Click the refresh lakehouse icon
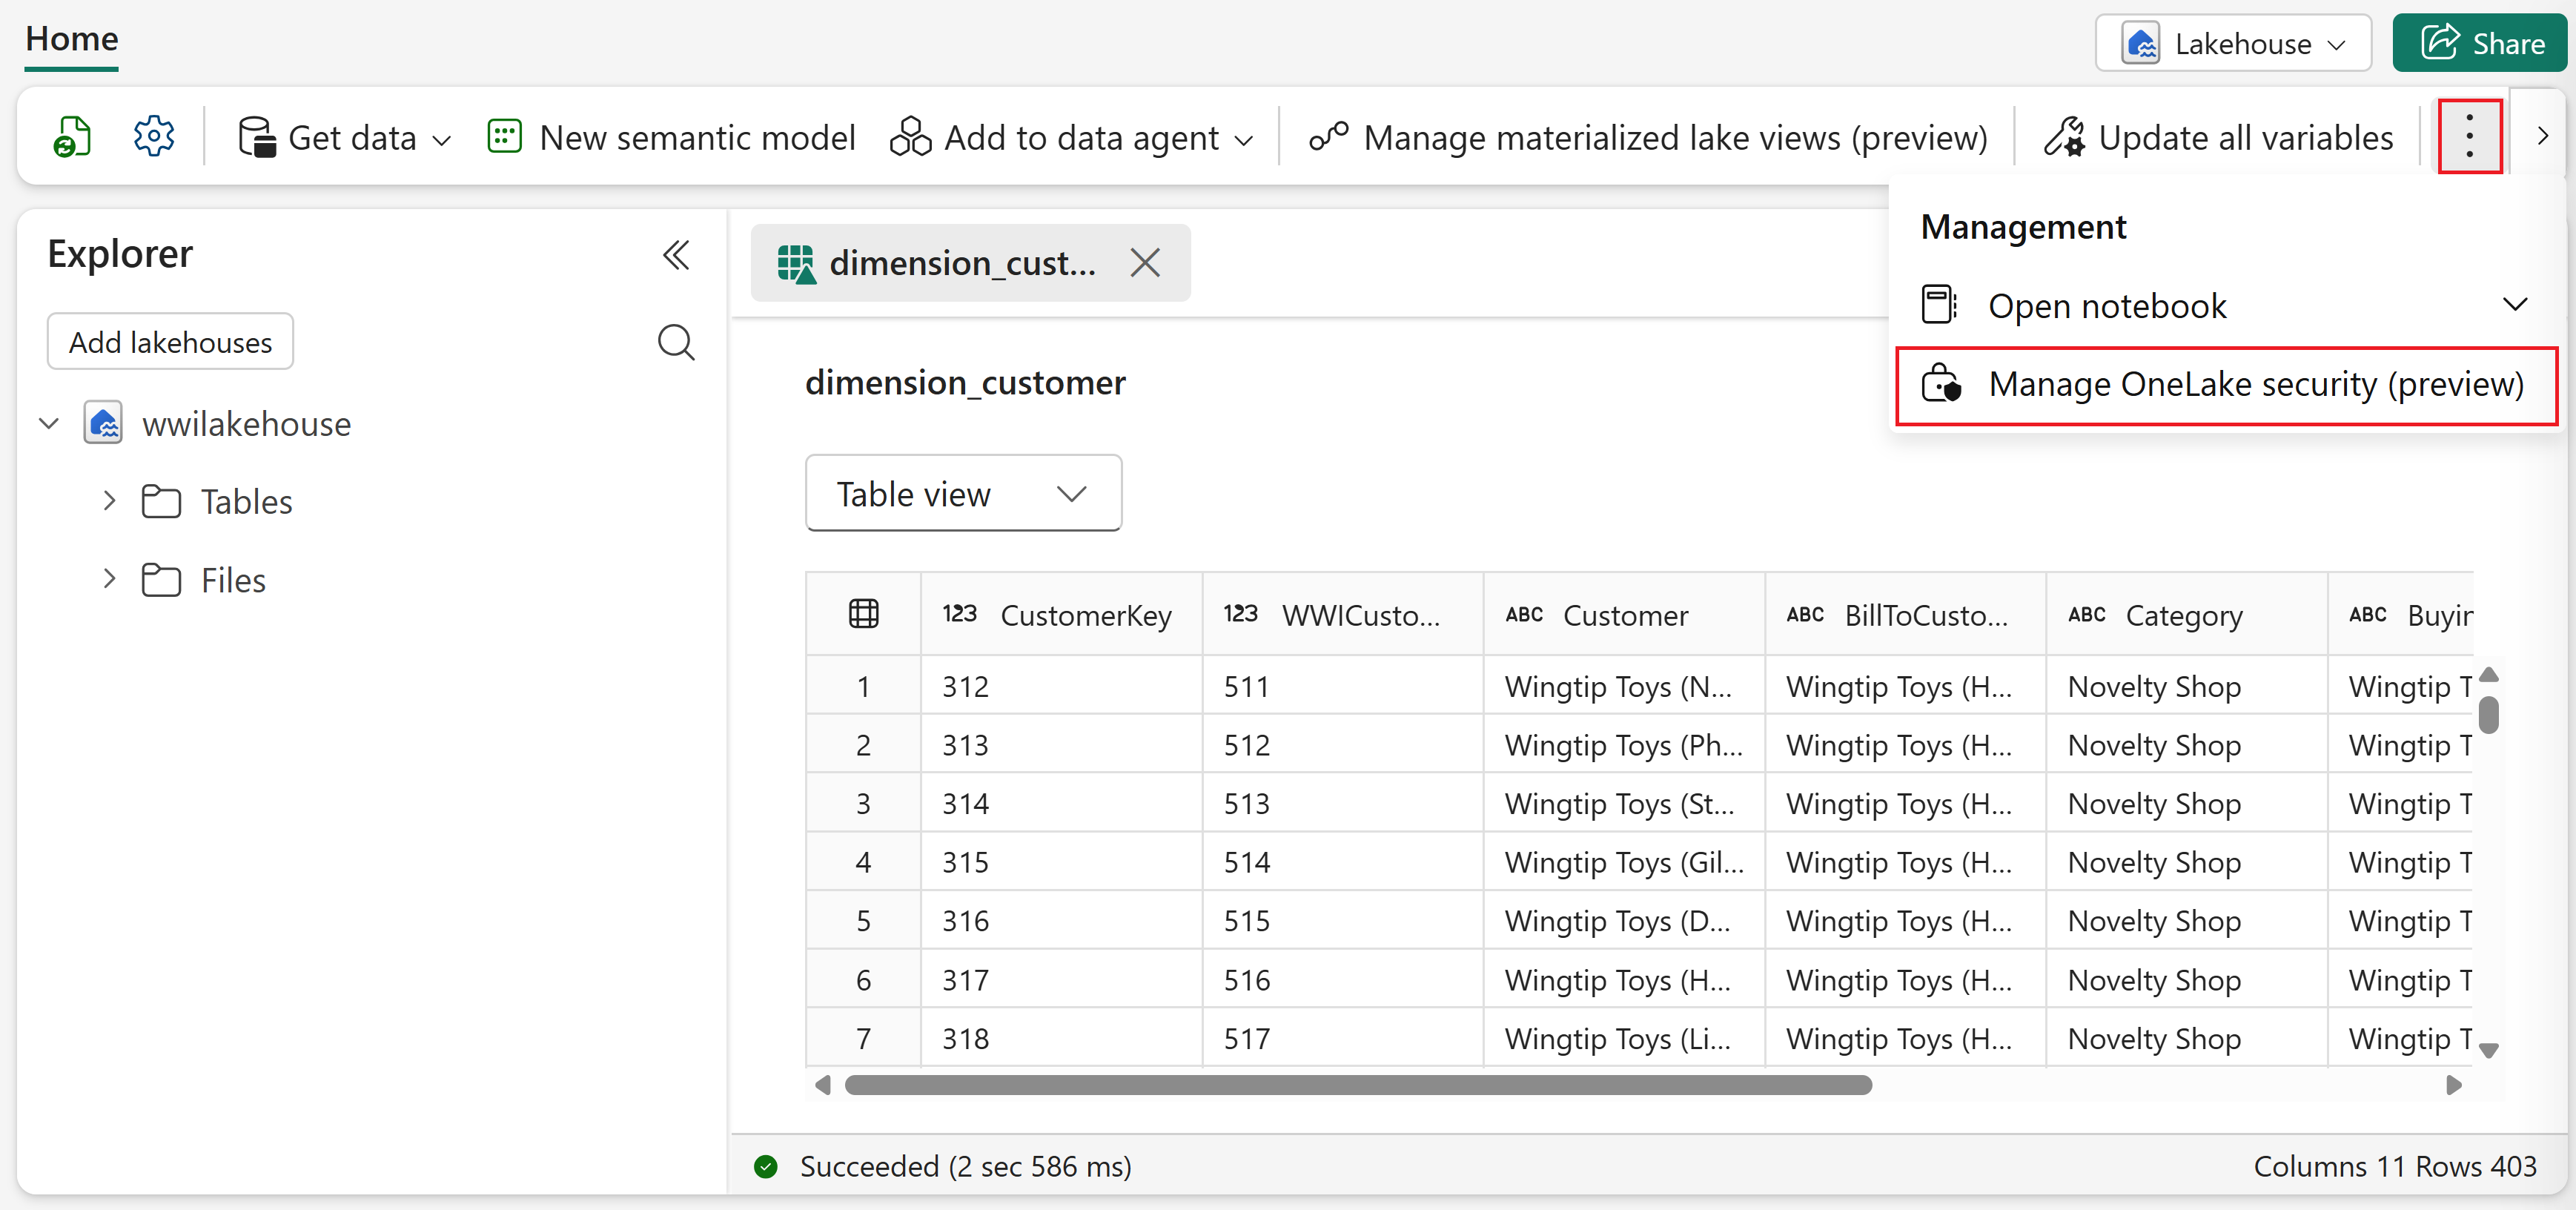Image resolution: width=2576 pixels, height=1210 pixels. click(72, 137)
